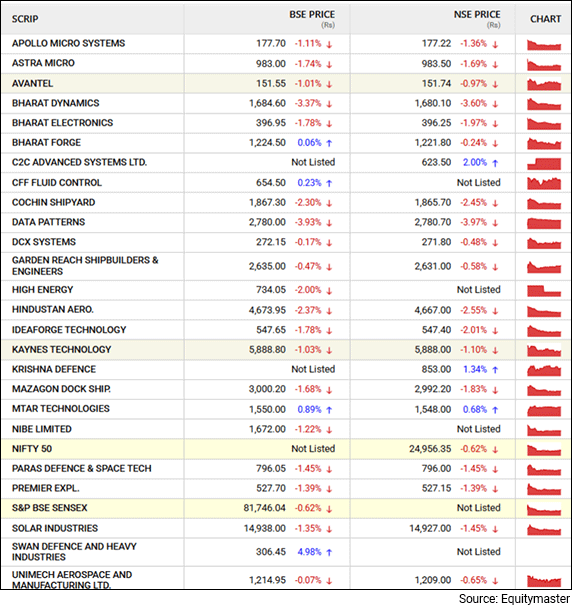The height and width of the screenshot is (610, 572).
Task: Open the ASTRA MICRO scrip link
Action: [43, 63]
